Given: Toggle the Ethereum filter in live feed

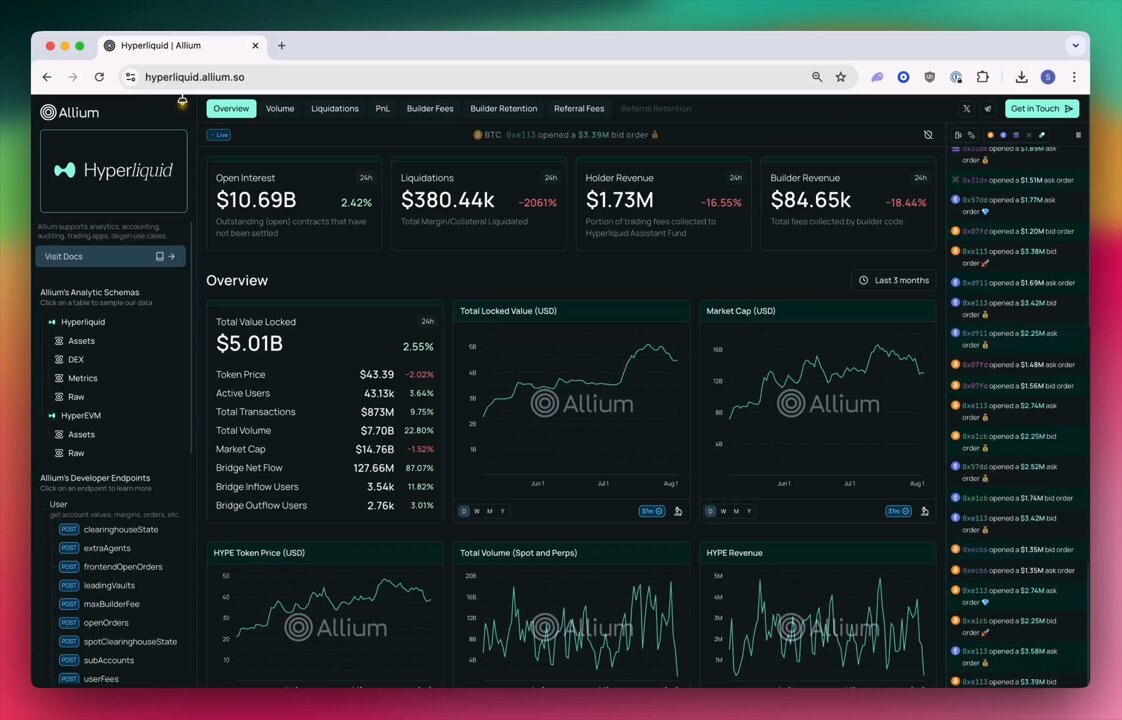Looking at the screenshot, I should 1003,135.
